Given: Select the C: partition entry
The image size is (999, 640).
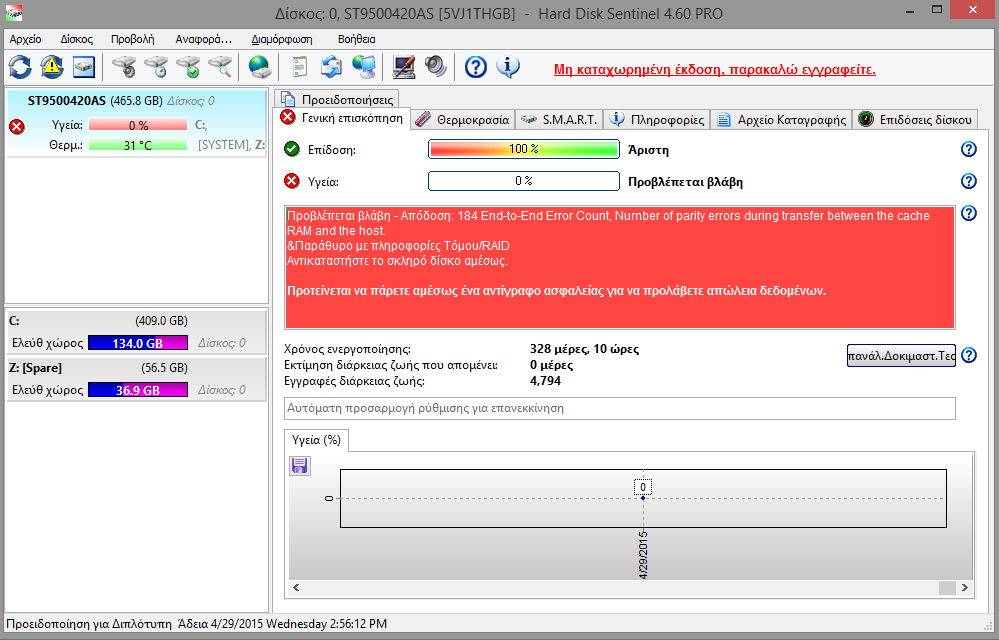Looking at the screenshot, I should click(x=136, y=332).
